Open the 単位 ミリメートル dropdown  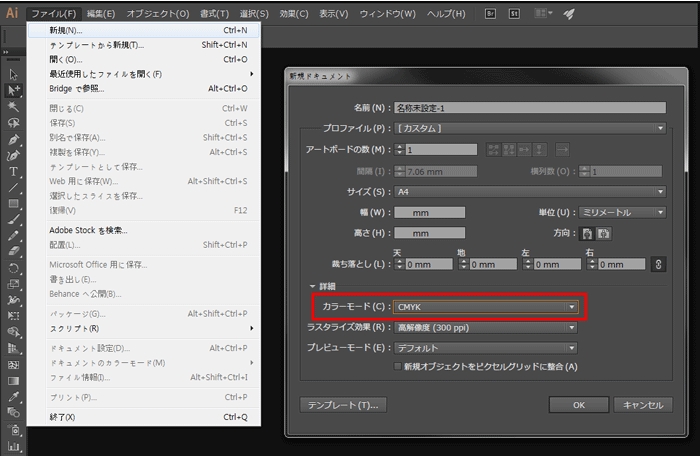[x=622, y=213]
